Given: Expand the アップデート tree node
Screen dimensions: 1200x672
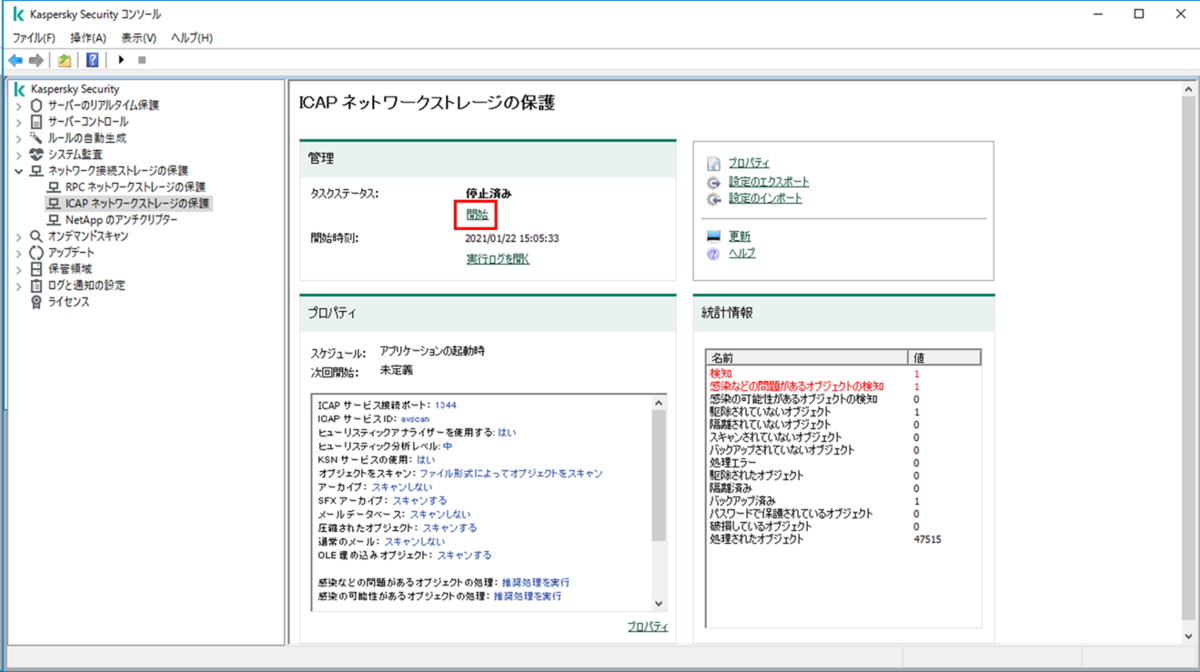Looking at the screenshot, I should tap(19, 252).
